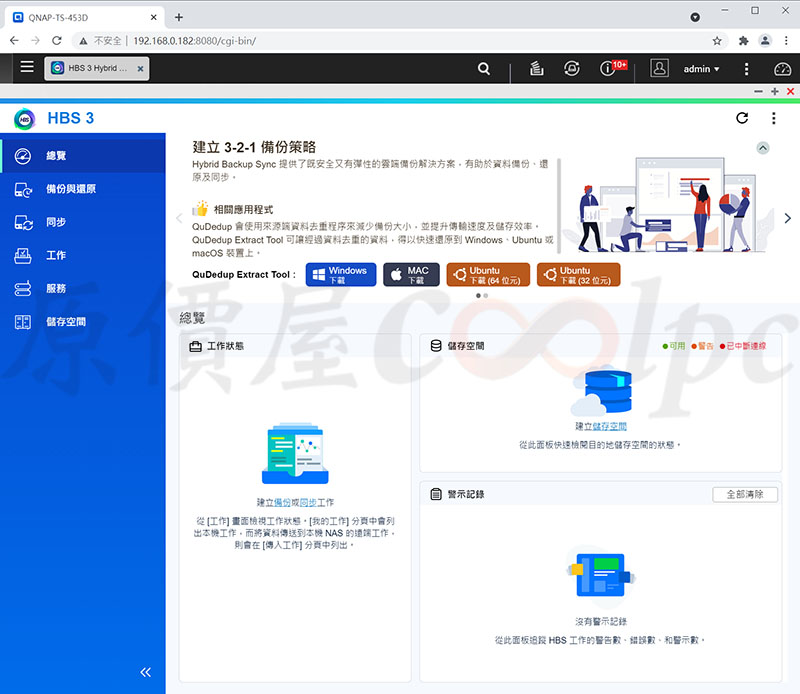Click the 警示記錄 panel list icon
The width and height of the screenshot is (800, 694).
(x=436, y=494)
